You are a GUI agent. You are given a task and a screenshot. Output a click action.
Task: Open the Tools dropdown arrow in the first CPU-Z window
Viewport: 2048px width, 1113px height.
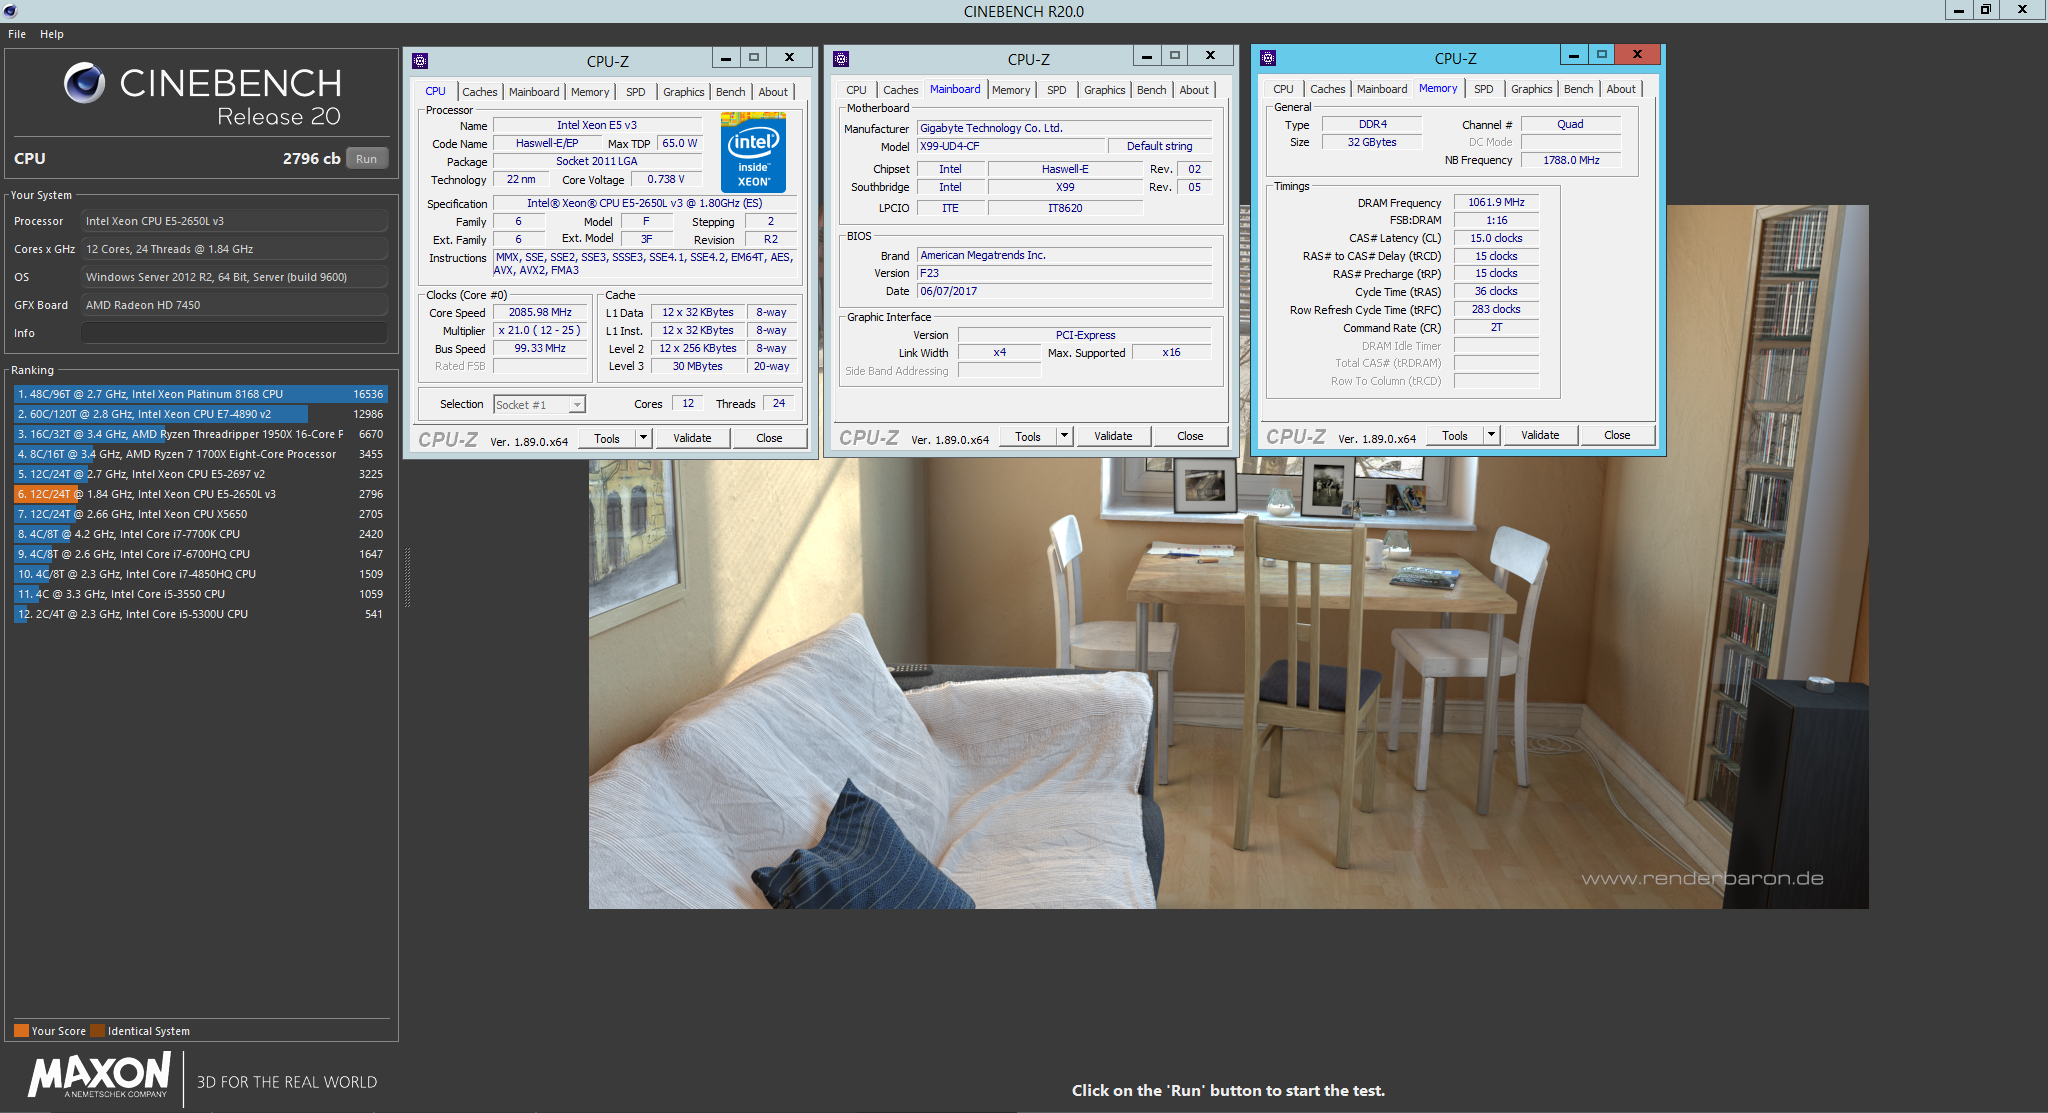643,438
